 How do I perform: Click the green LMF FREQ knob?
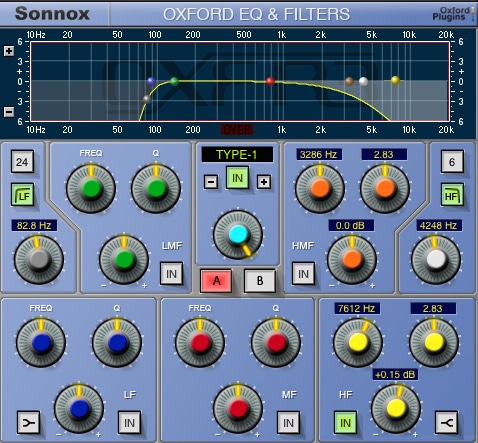[x=91, y=188]
